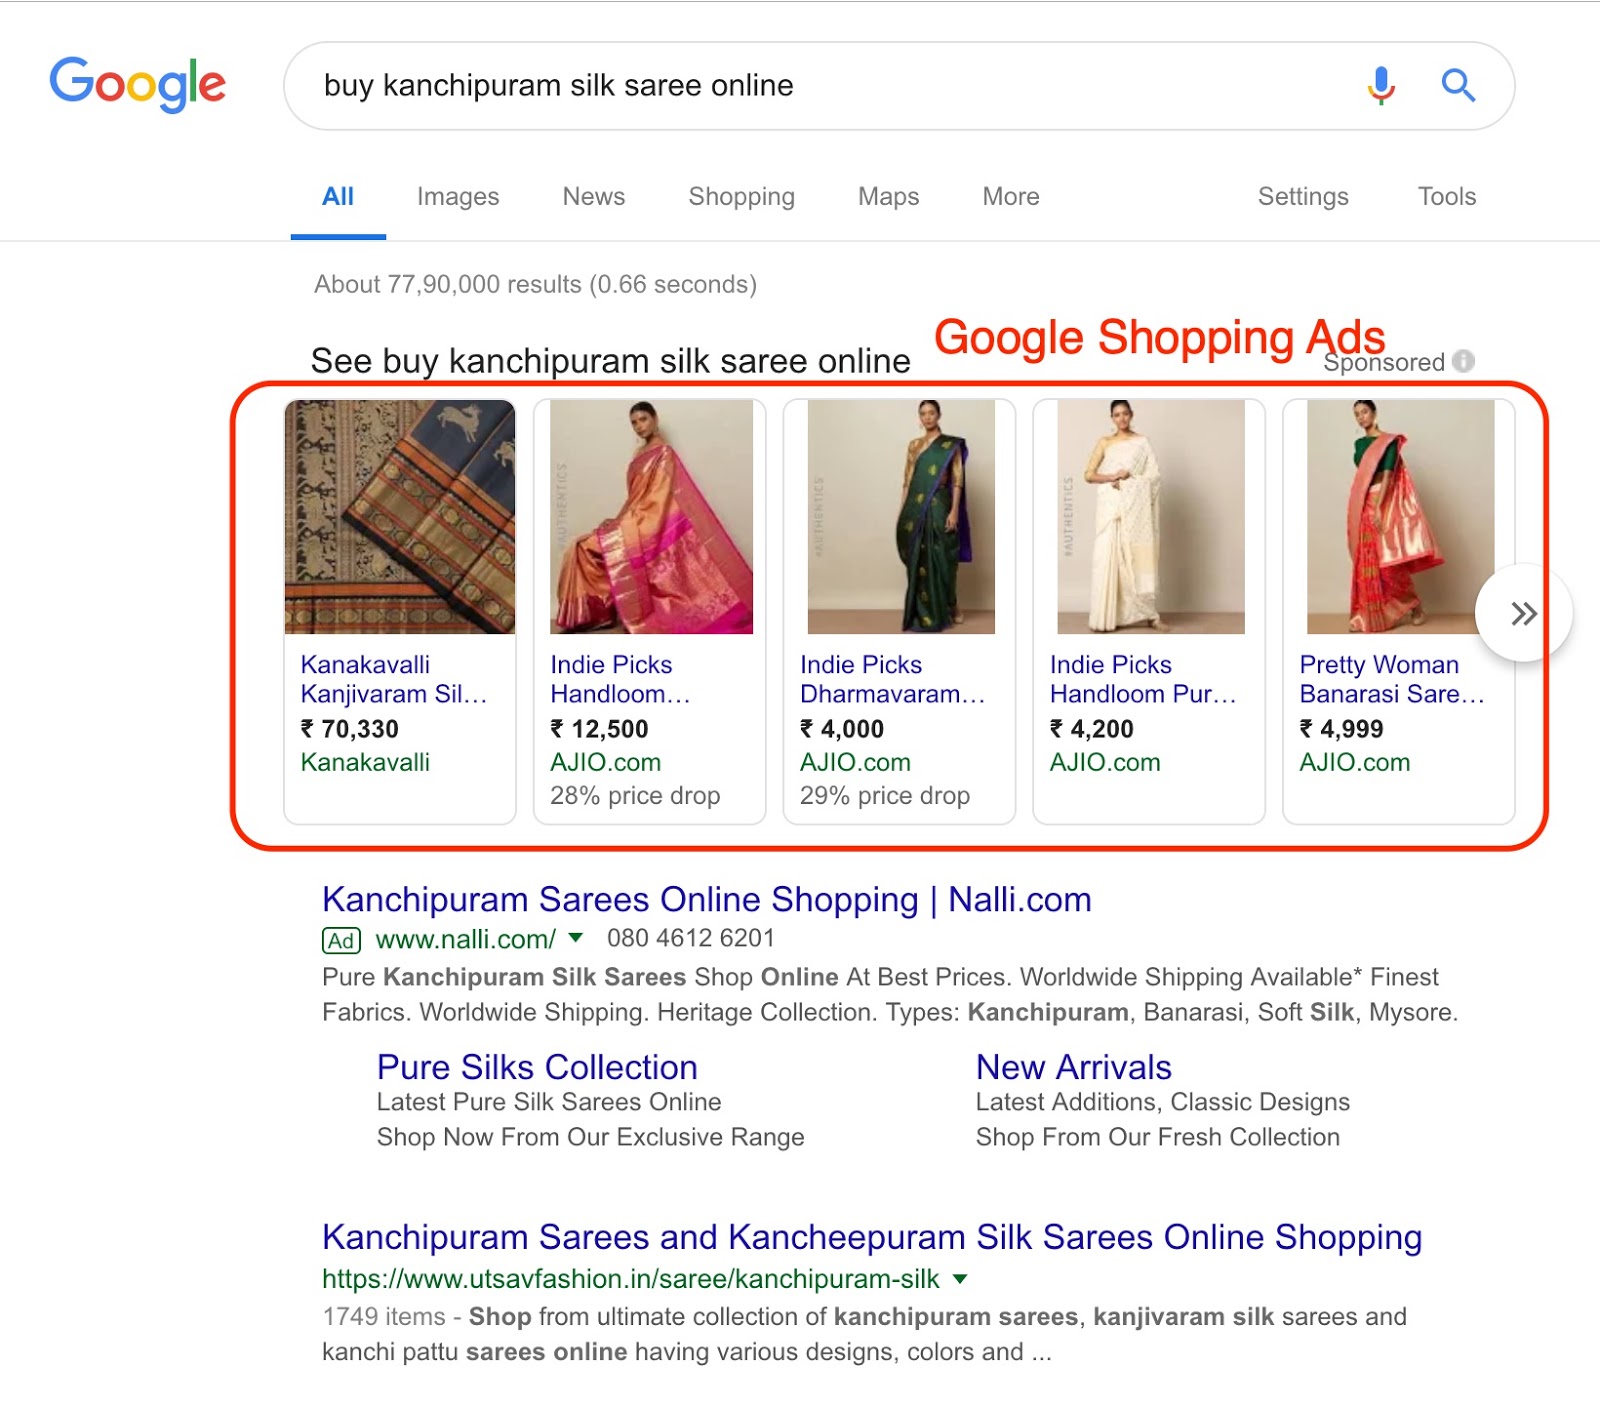
Task: Click the ₹ 70,330 price
Action: [x=350, y=729]
